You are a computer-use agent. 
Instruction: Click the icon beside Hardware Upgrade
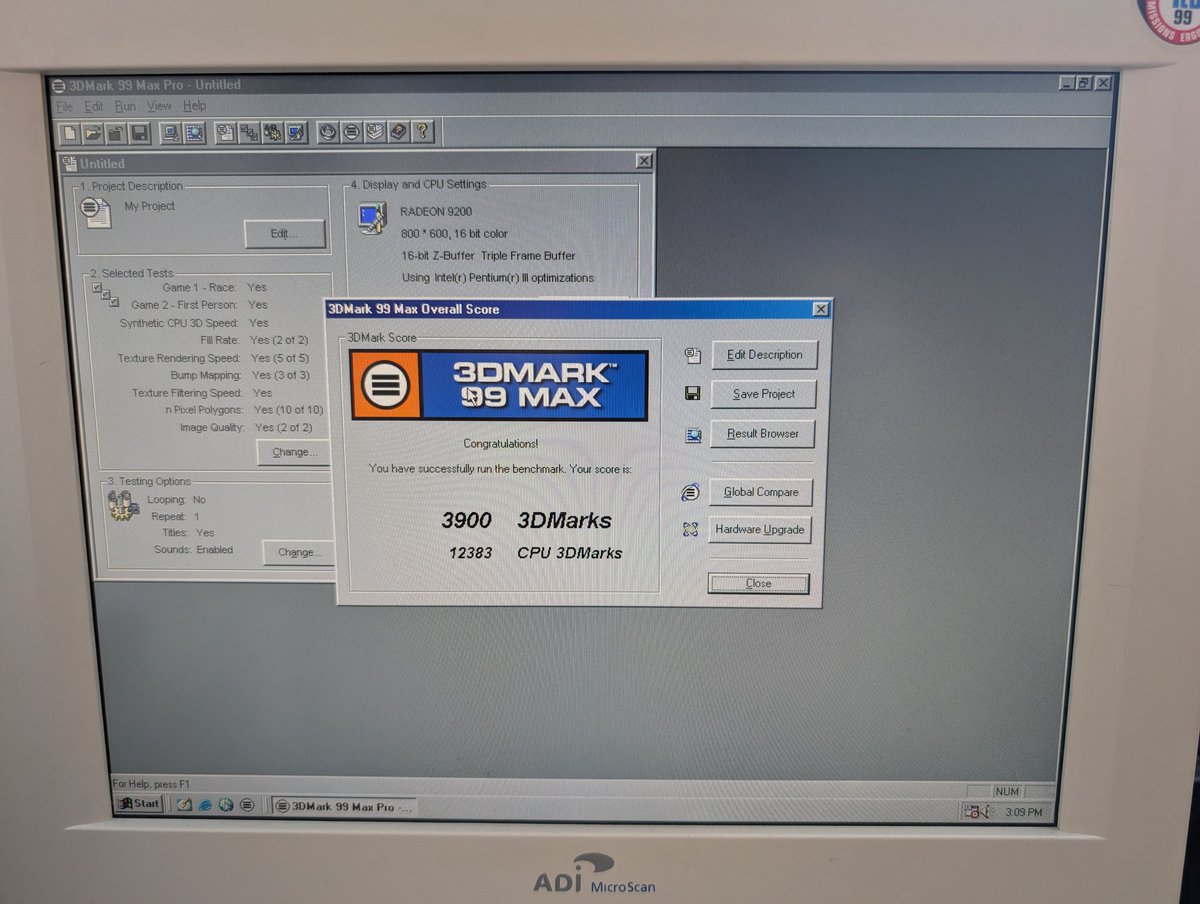click(690, 530)
